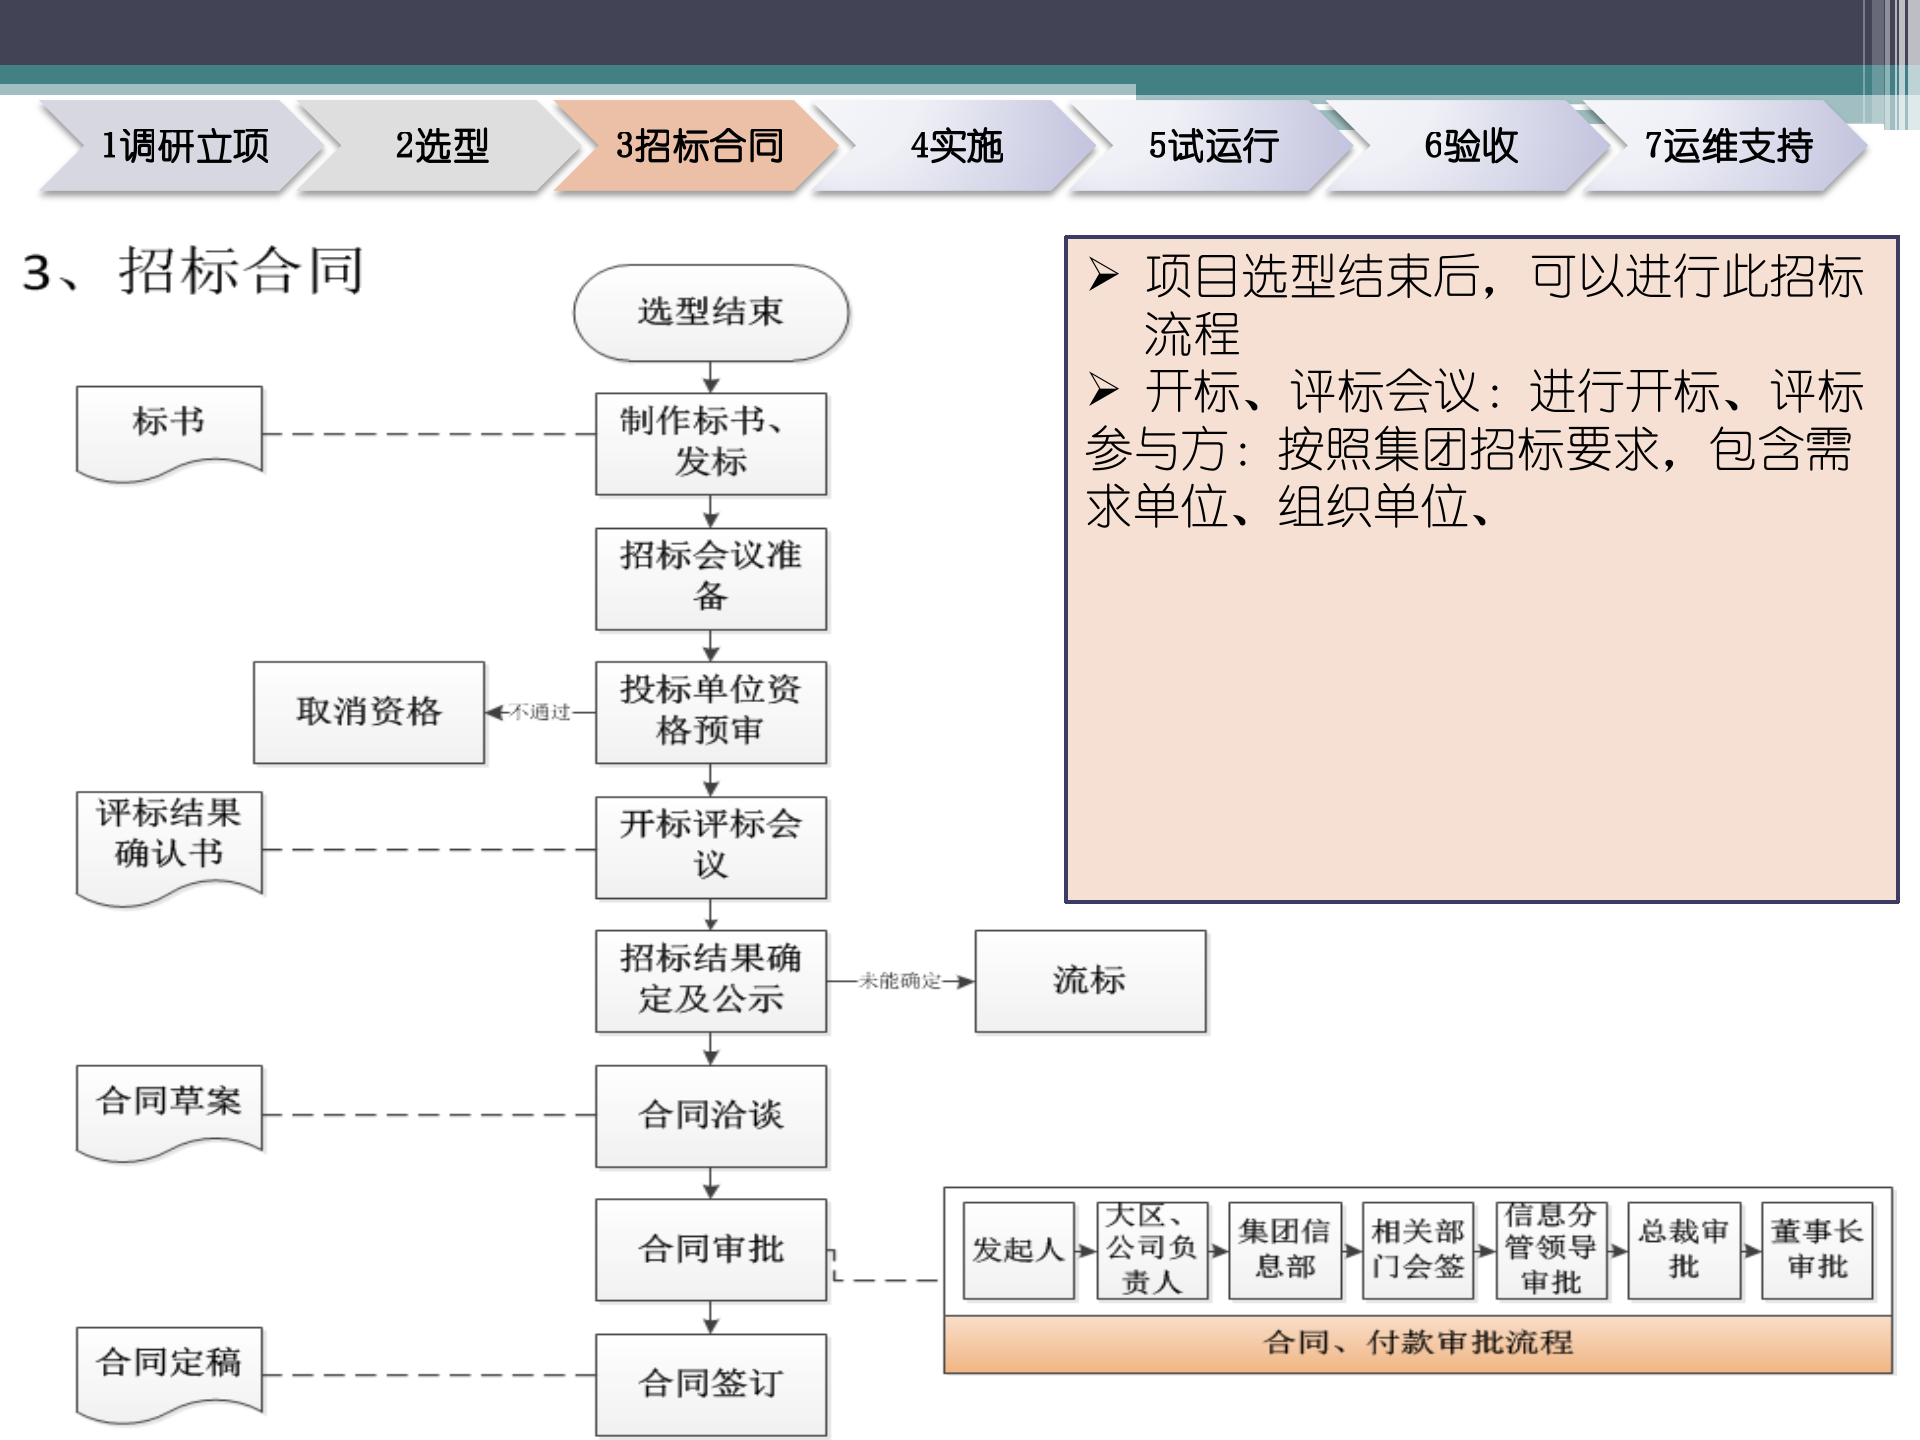The width and height of the screenshot is (1920, 1440).
Task: Click the 流标 failed-bid shape
Action: pyautogui.click(x=1089, y=981)
